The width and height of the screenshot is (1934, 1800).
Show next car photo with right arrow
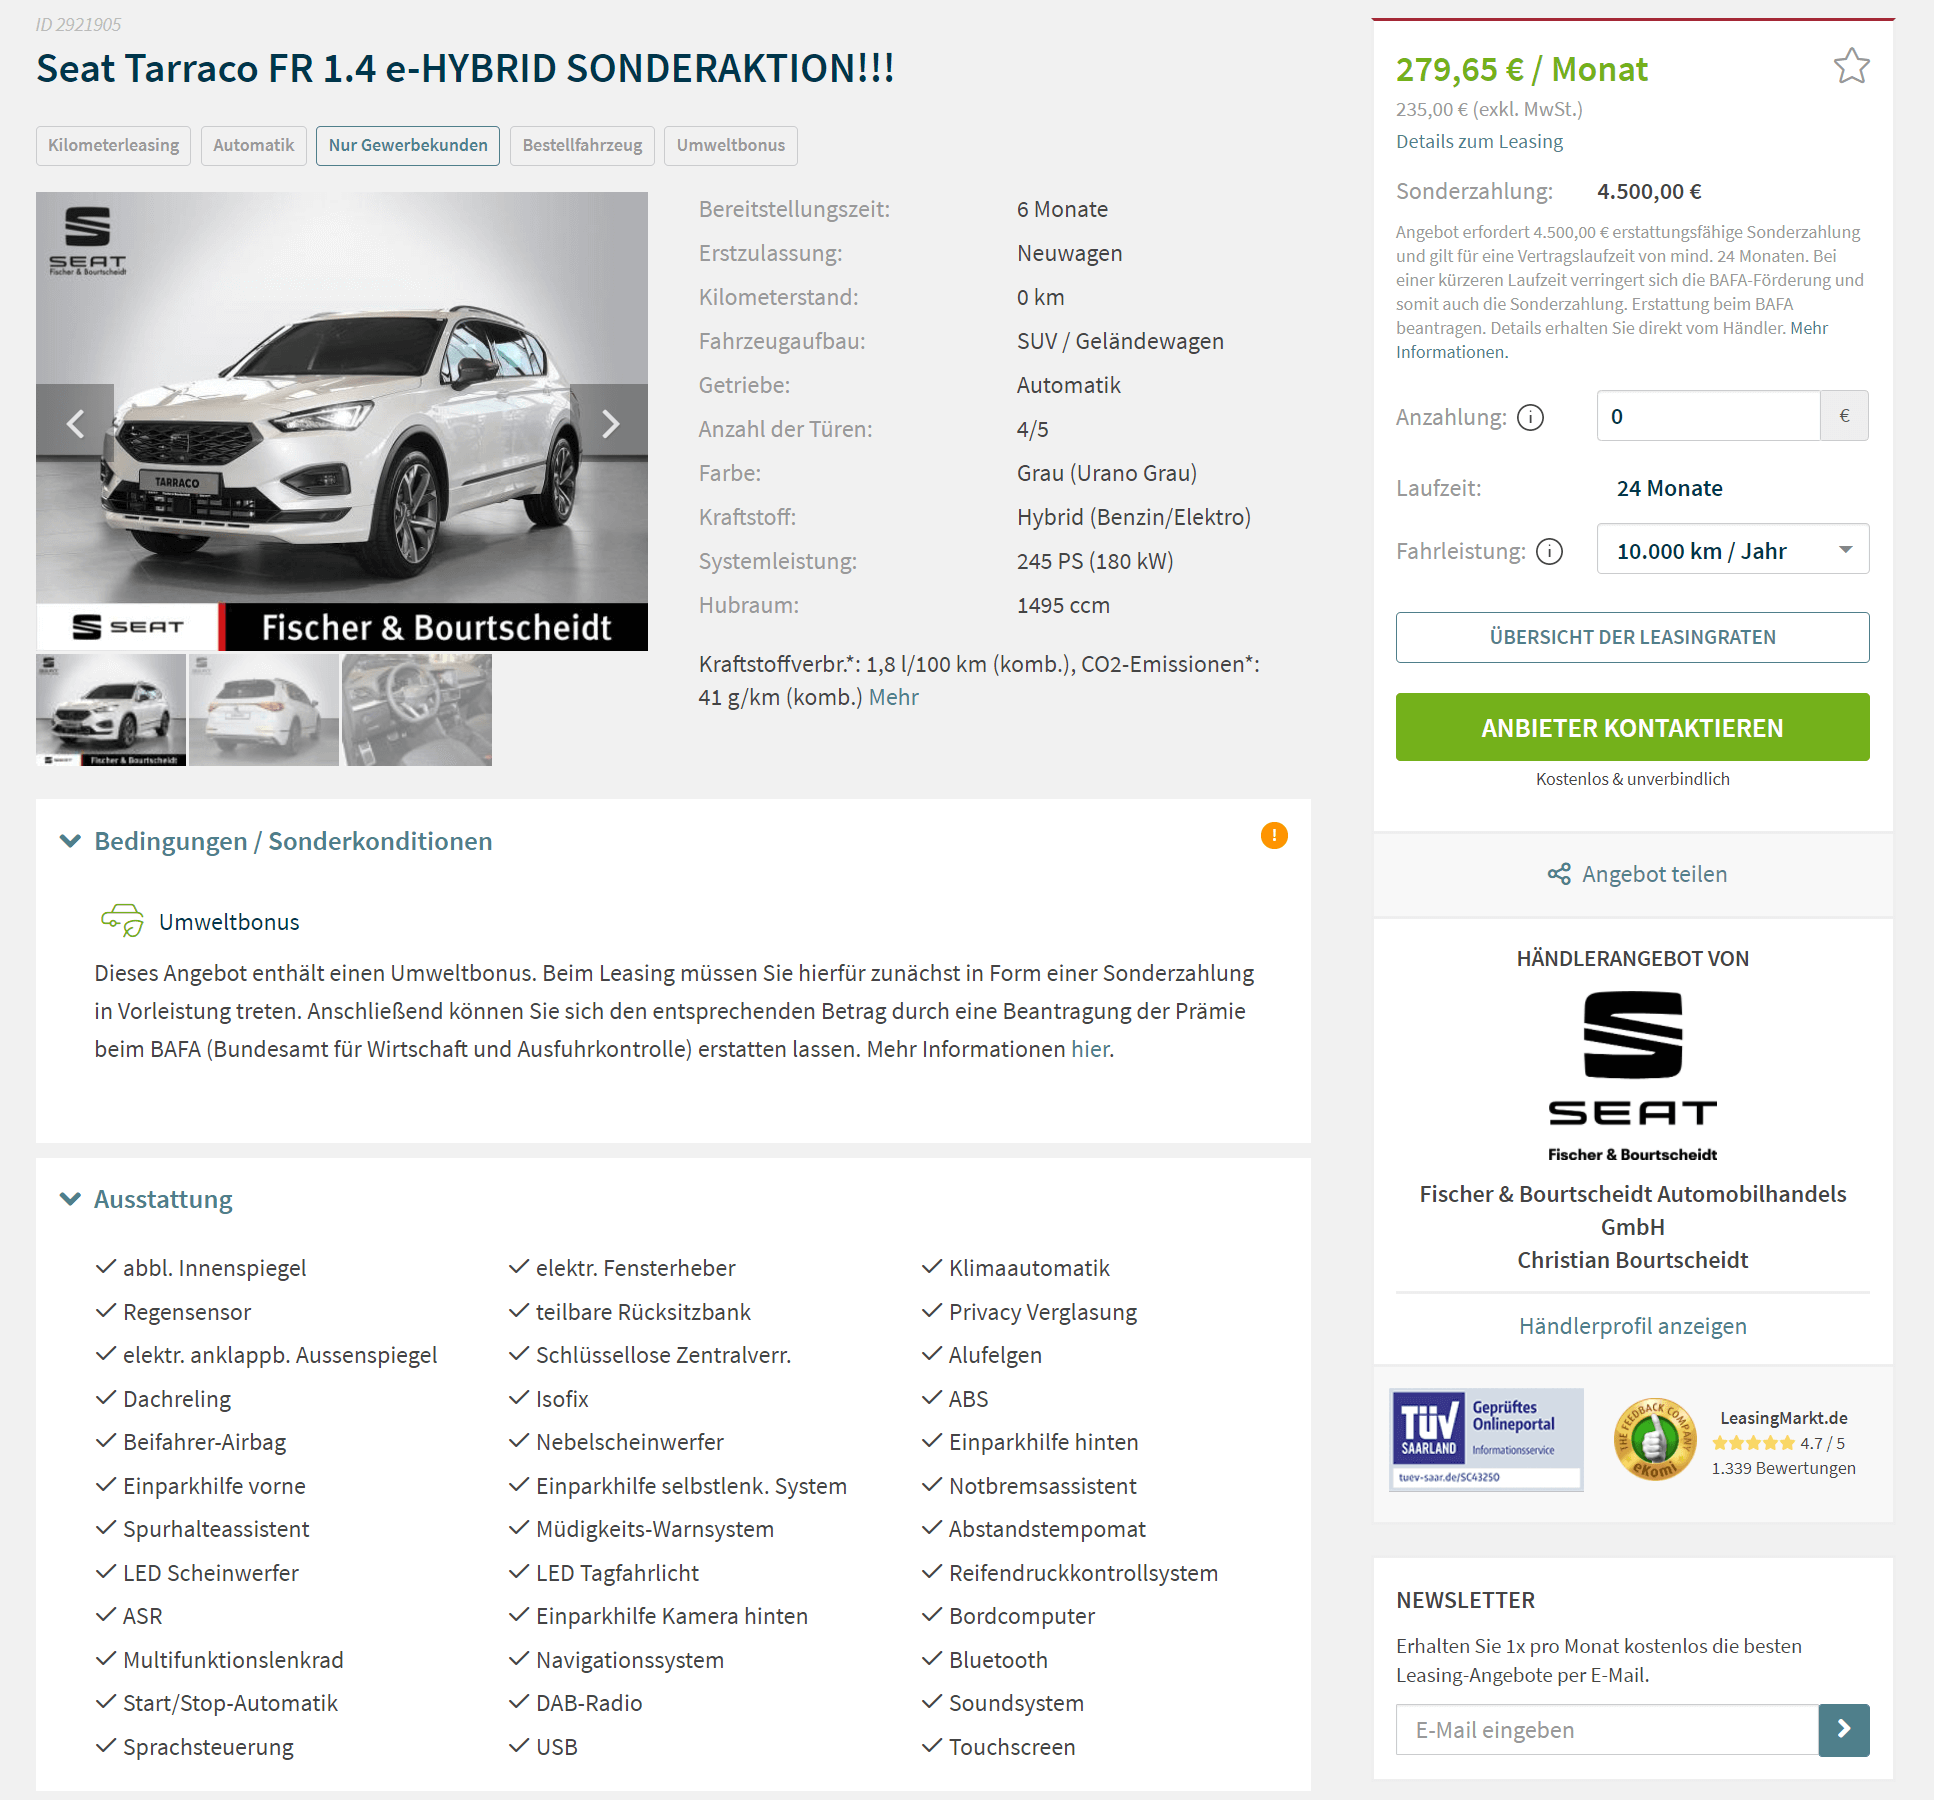(x=610, y=424)
